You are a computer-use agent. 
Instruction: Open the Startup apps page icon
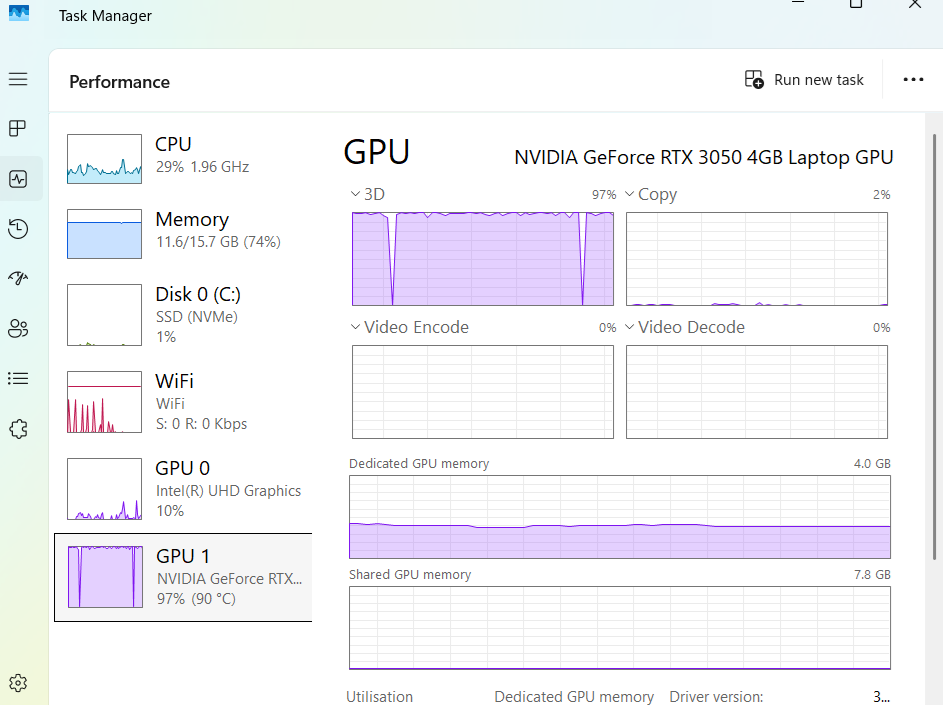pos(18,278)
